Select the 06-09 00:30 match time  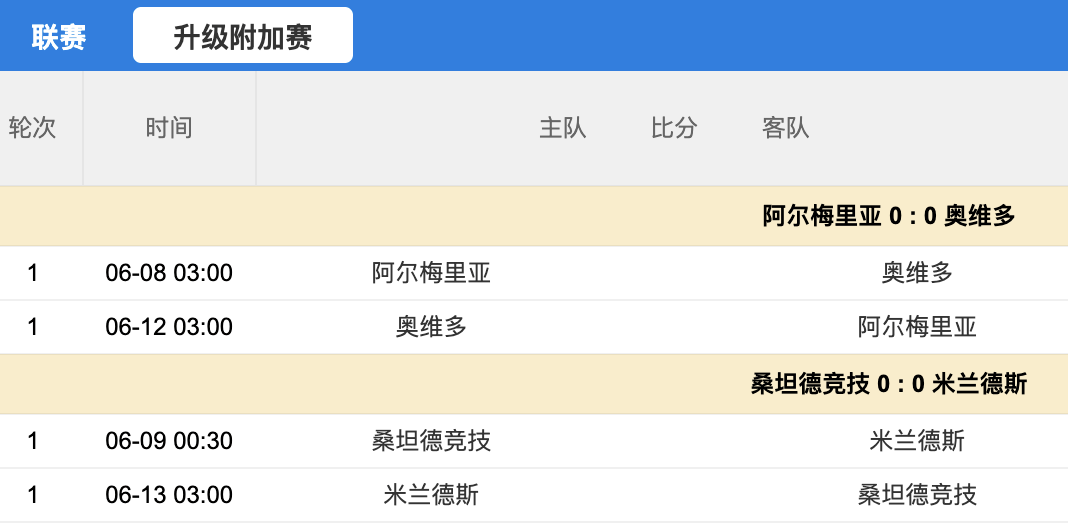(169, 441)
